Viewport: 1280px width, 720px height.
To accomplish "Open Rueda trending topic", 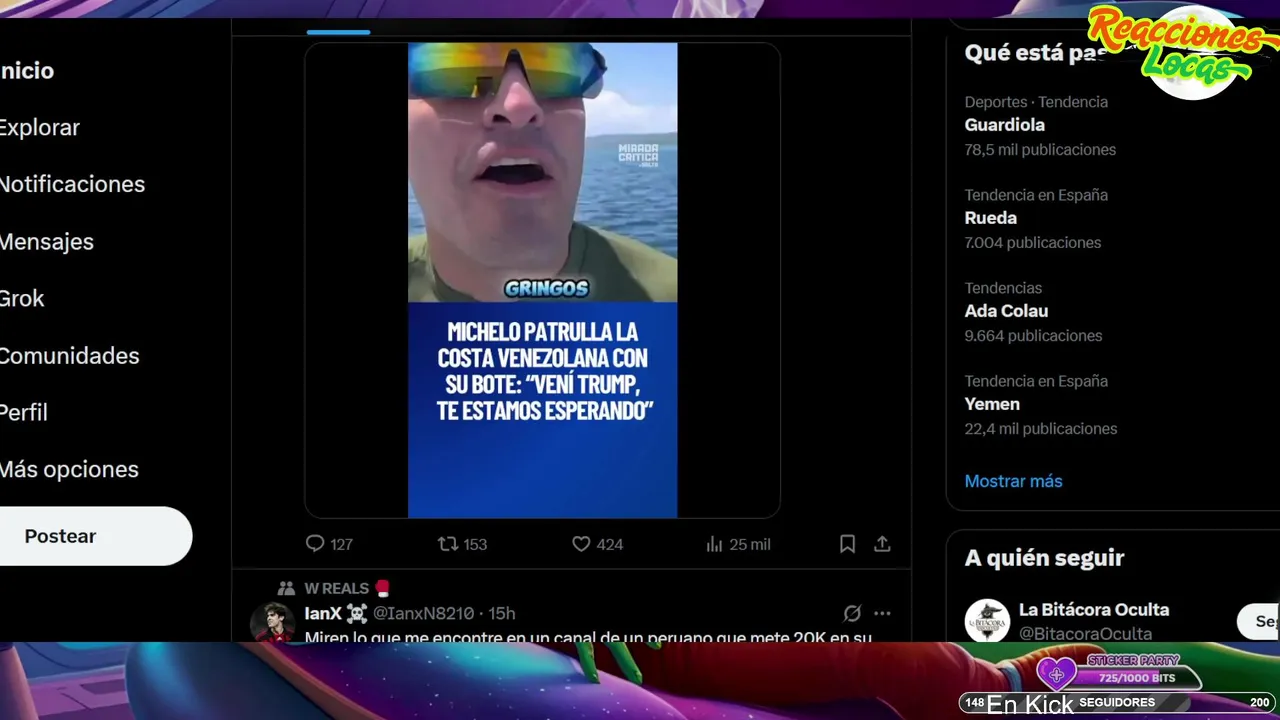I will [x=991, y=218].
